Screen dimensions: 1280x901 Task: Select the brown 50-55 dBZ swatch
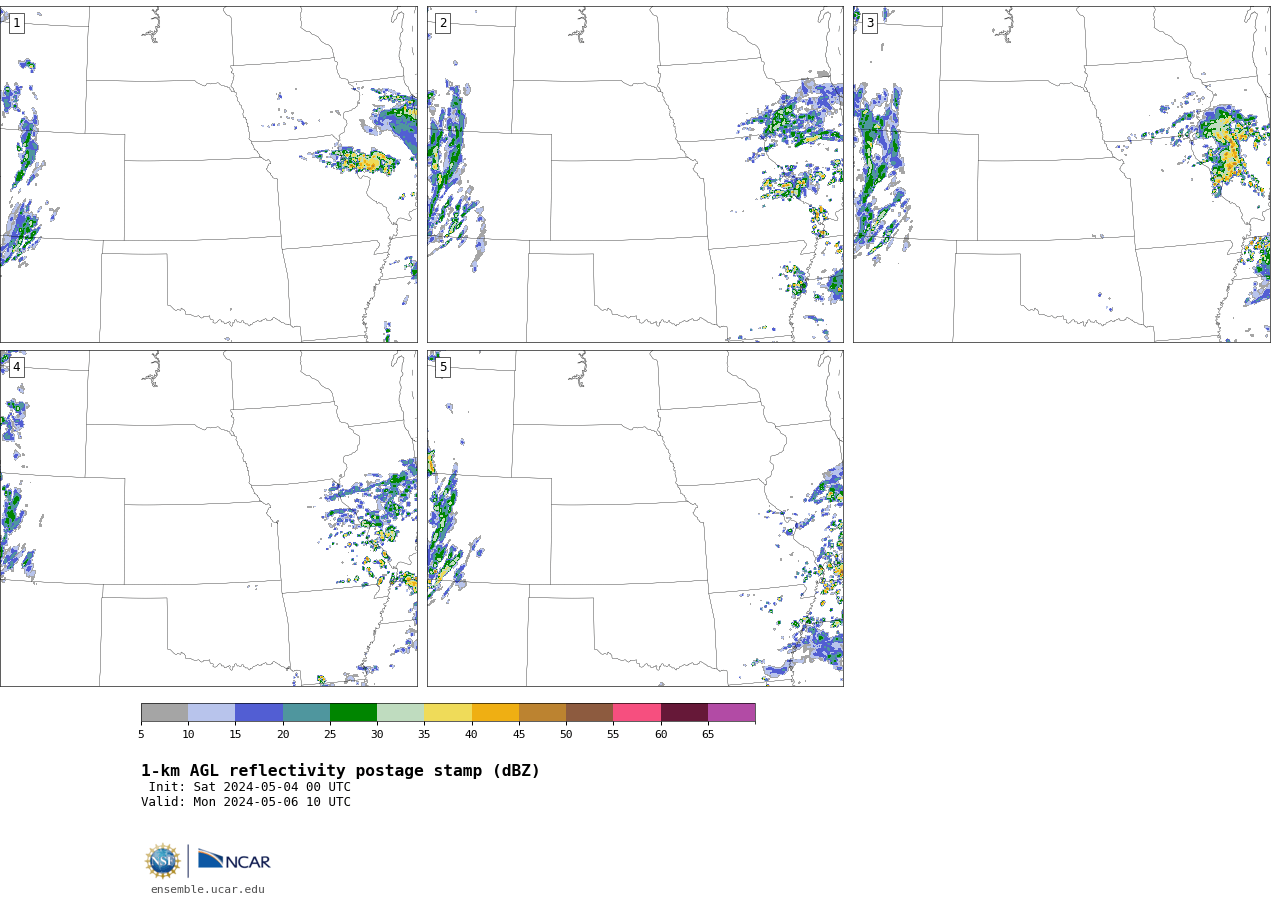pos(590,712)
